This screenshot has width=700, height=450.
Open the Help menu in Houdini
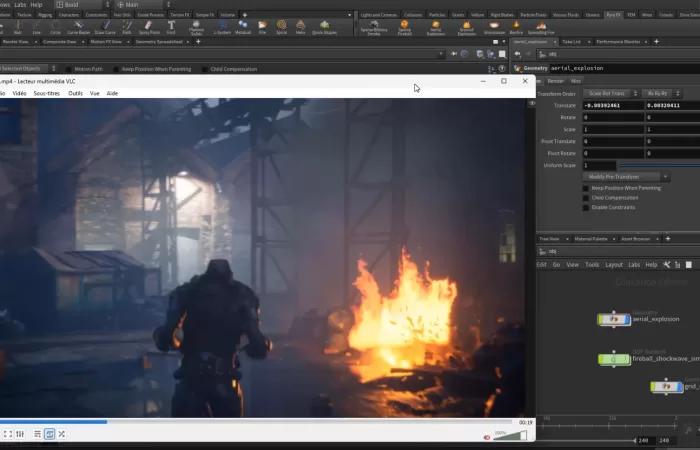pyautogui.click(x=36, y=4)
